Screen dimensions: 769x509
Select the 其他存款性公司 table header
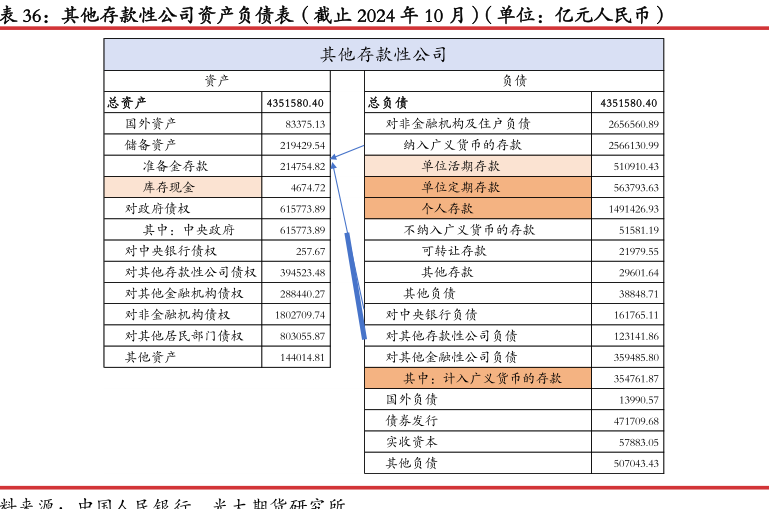383,55
